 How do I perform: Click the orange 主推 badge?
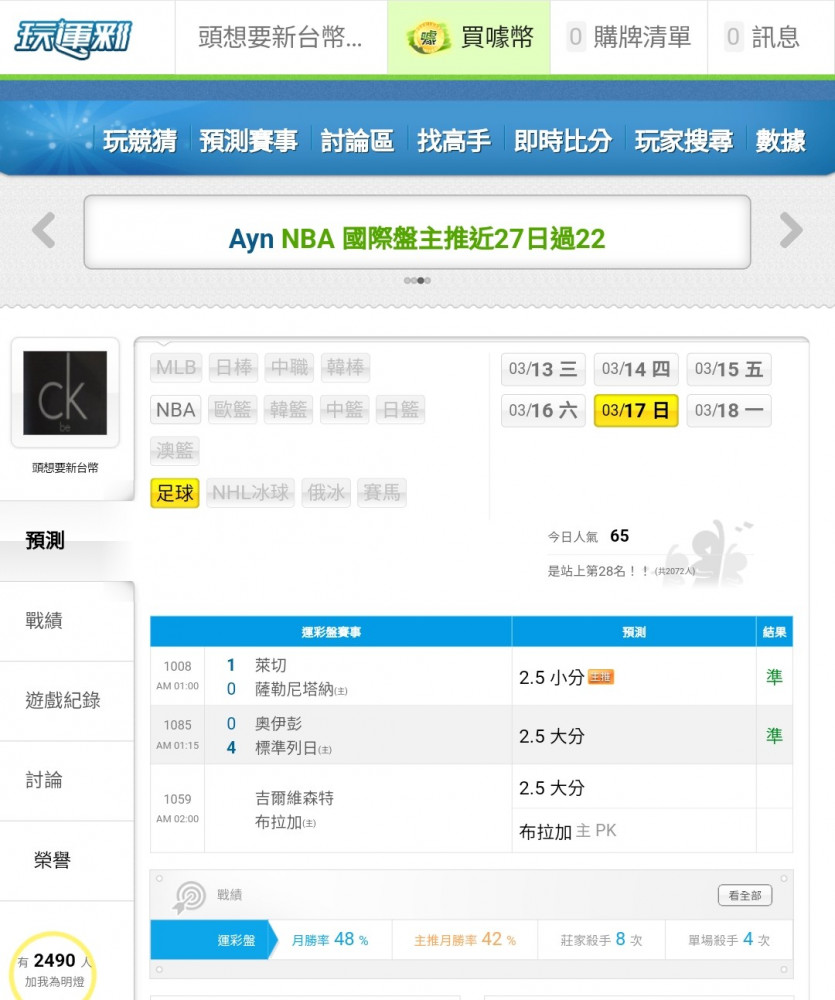tap(601, 677)
